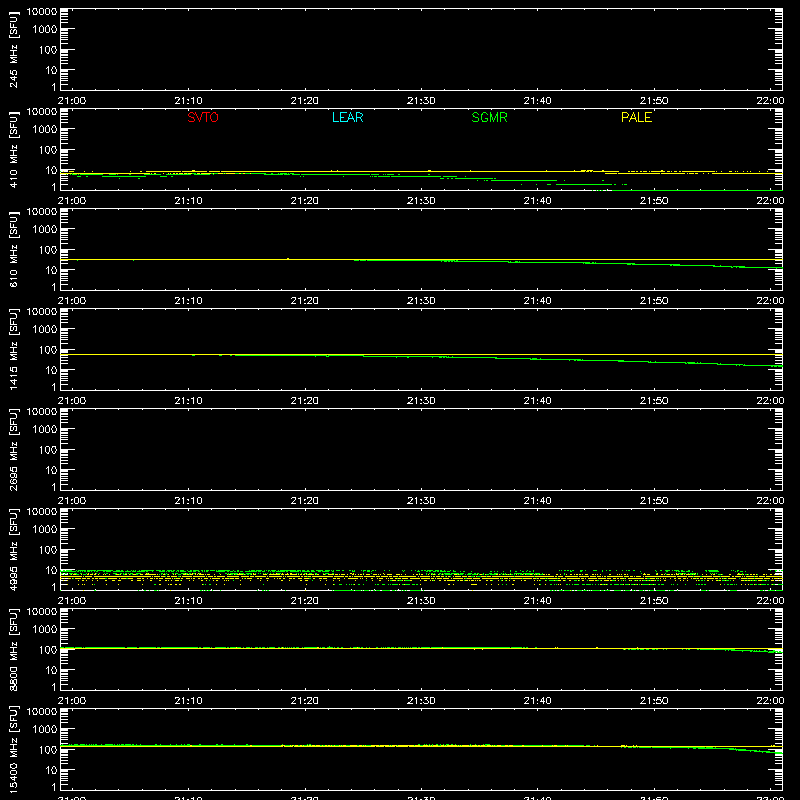Click 21:30 label under 1415 MHz panel

pos(421,401)
